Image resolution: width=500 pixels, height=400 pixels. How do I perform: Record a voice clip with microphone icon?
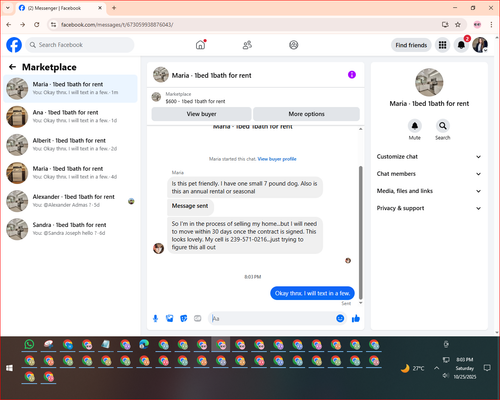click(x=155, y=318)
